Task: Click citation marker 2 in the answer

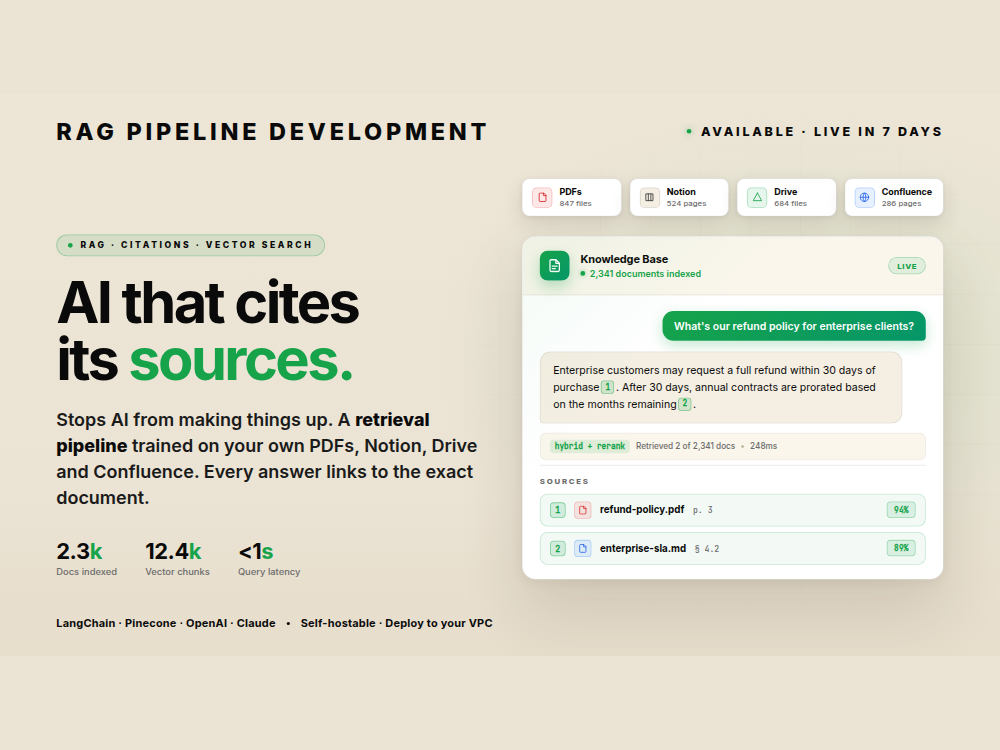Action: click(x=685, y=404)
